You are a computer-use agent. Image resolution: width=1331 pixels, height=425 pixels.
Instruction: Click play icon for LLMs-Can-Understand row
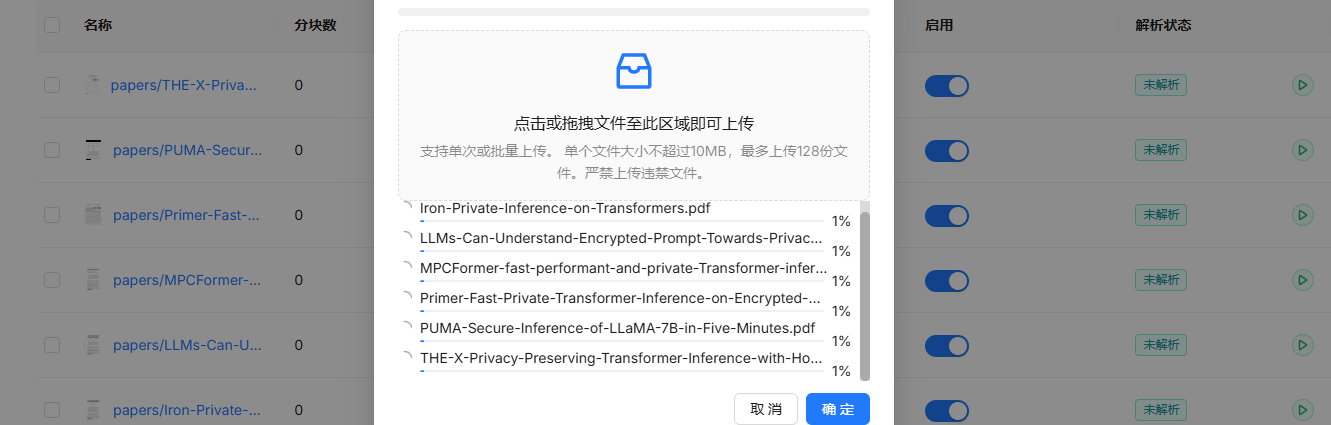tap(1301, 345)
